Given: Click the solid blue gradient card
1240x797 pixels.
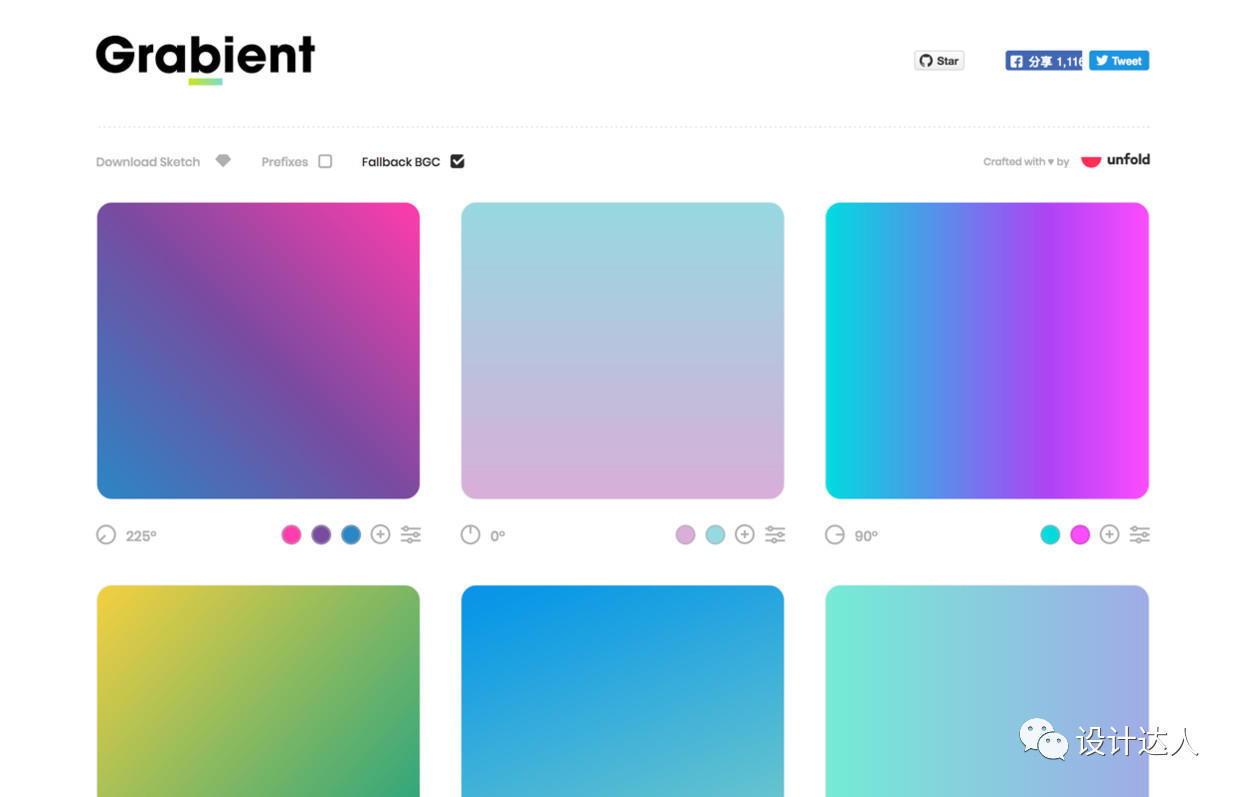Looking at the screenshot, I should pyautogui.click(x=622, y=691).
